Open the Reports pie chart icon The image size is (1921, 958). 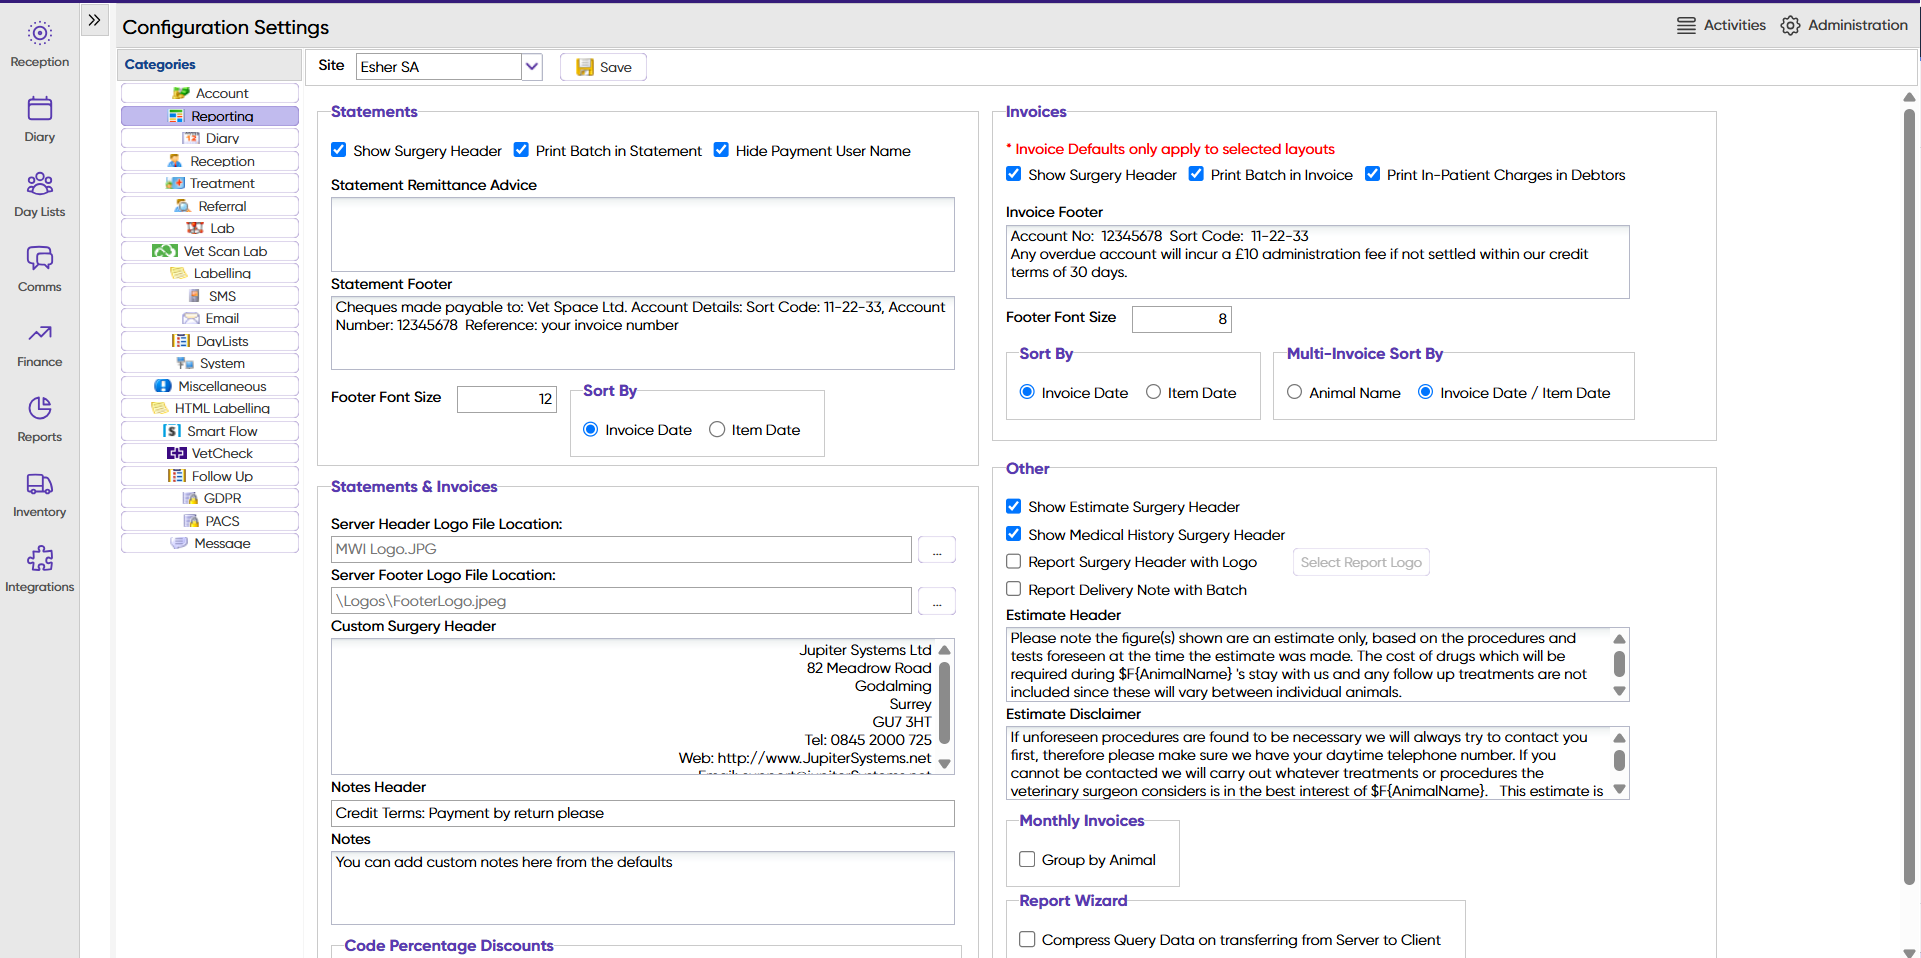[x=40, y=409]
